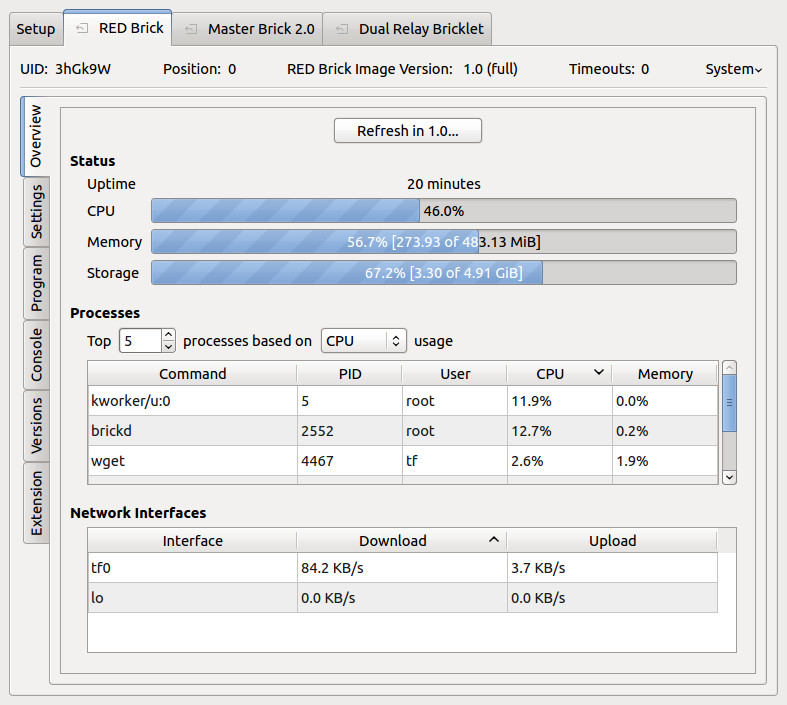Click the Storage usage progress bar
This screenshot has height=705, width=787.
tap(444, 273)
